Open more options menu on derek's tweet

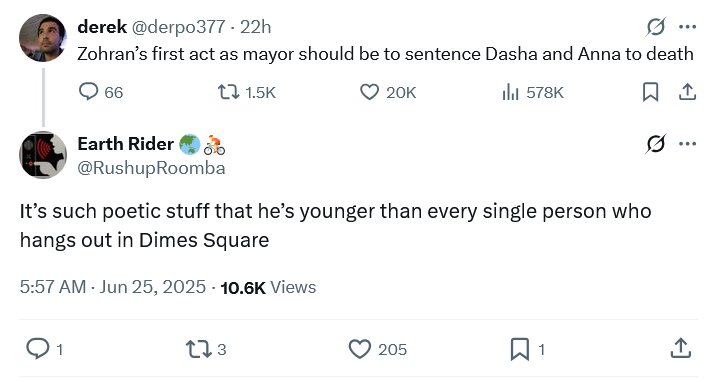point(687,27)
